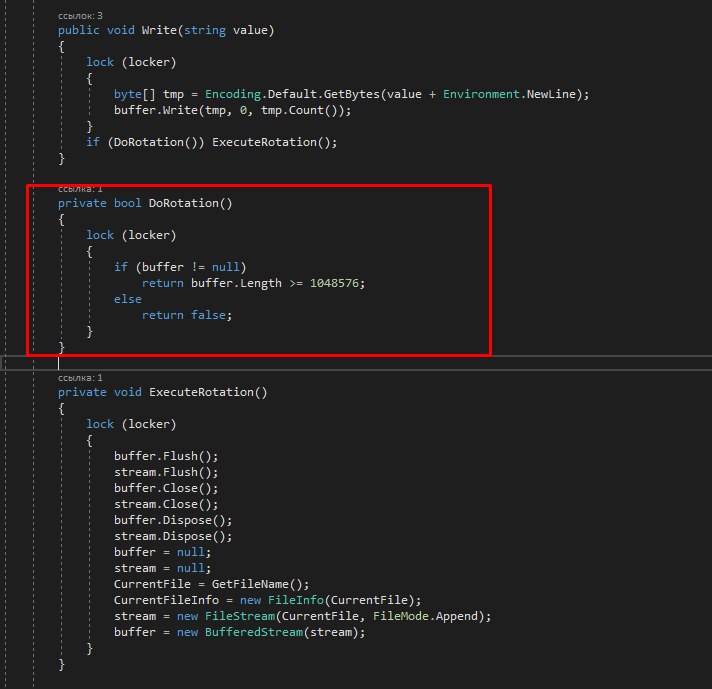712x689 pixels.
Task: Click FileMode.Append argument
Action: click(x=425, y=616)
